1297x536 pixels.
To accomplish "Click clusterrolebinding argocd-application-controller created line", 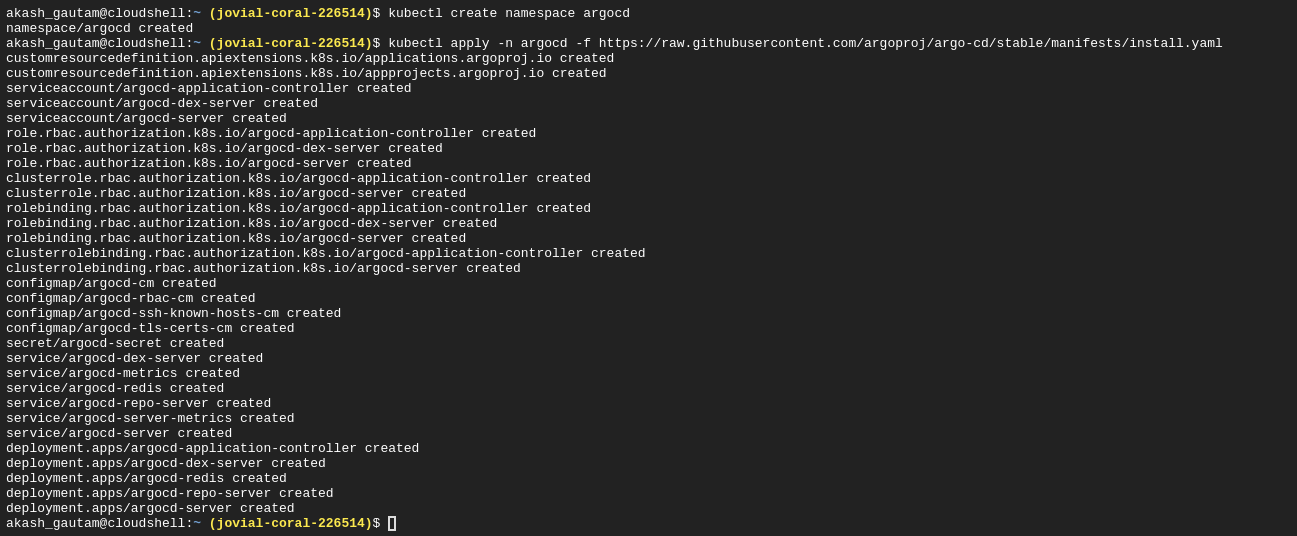I will (x=326, y=253).
